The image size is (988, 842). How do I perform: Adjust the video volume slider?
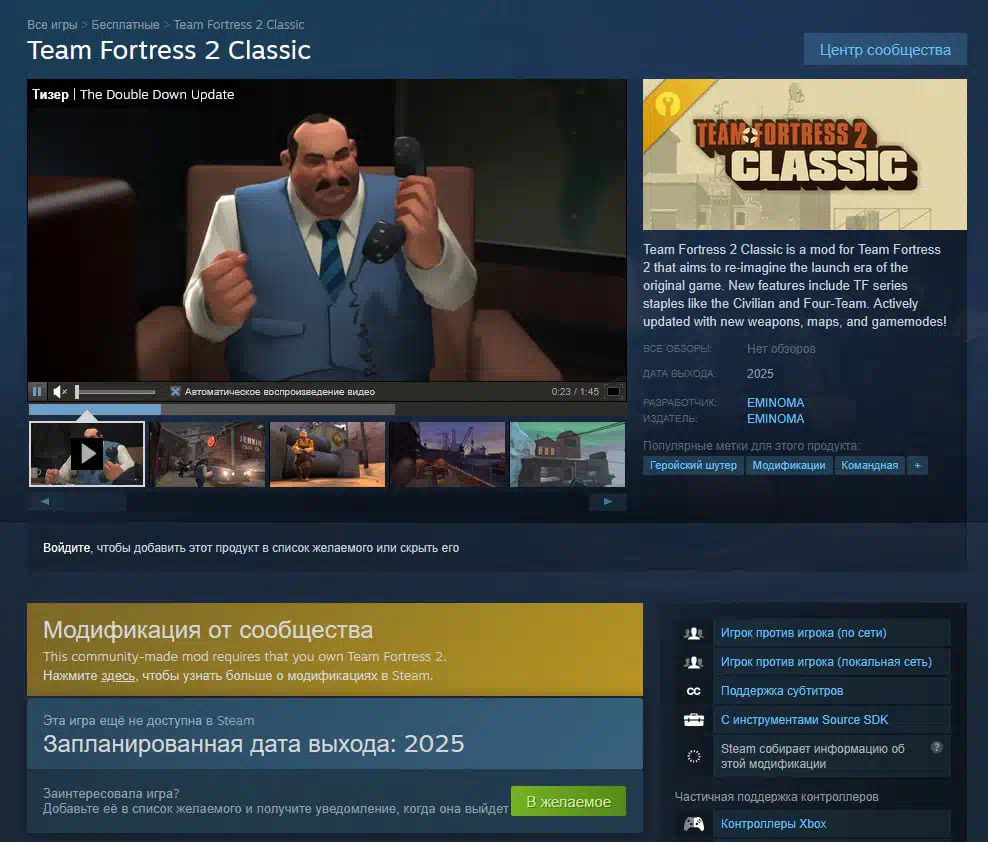[115, 392]
